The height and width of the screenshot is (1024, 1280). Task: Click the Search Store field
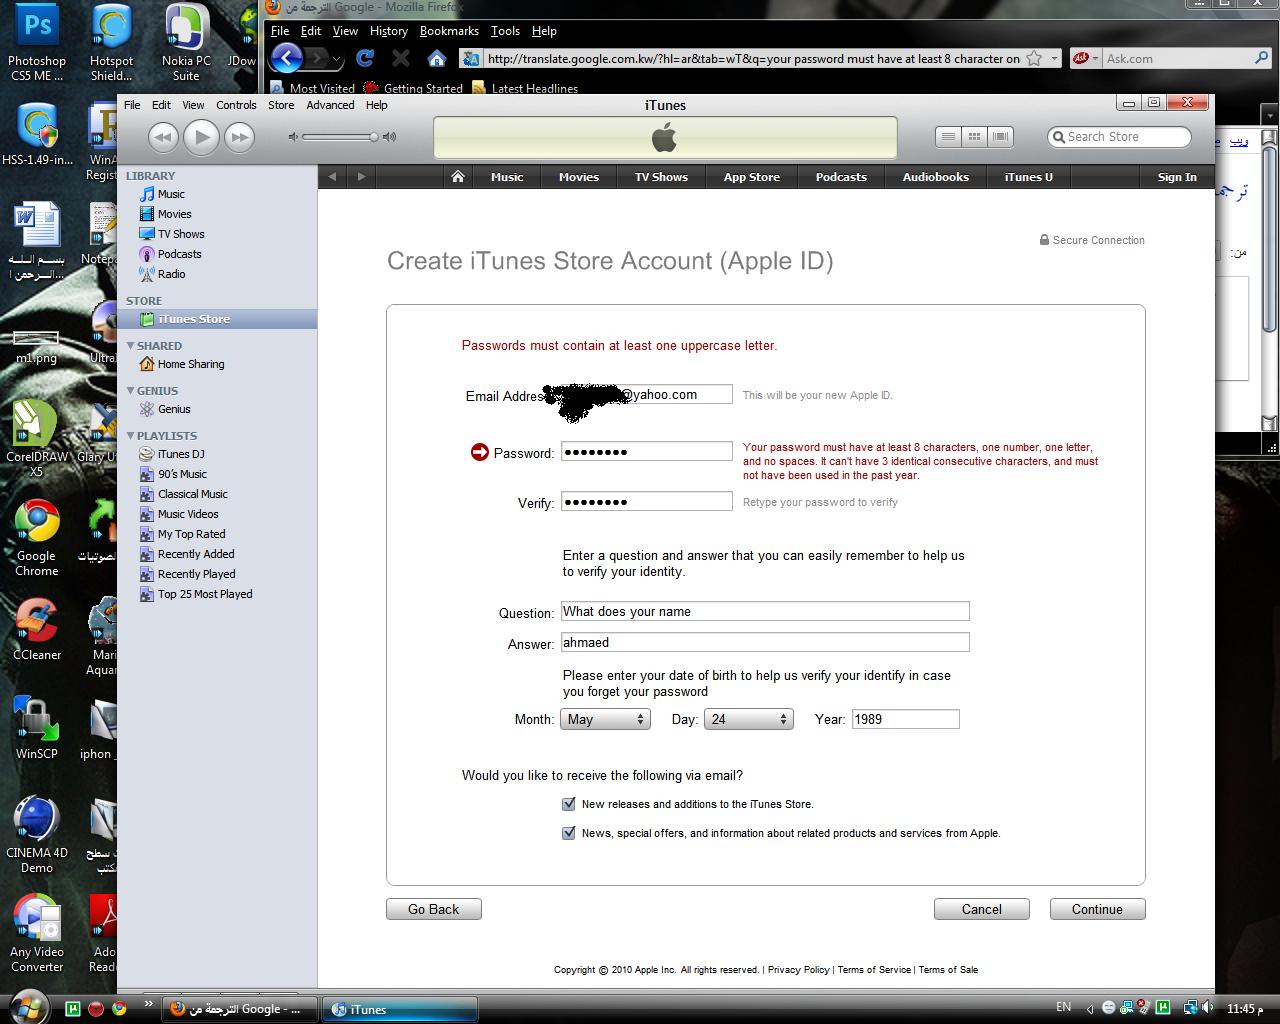1119,137
